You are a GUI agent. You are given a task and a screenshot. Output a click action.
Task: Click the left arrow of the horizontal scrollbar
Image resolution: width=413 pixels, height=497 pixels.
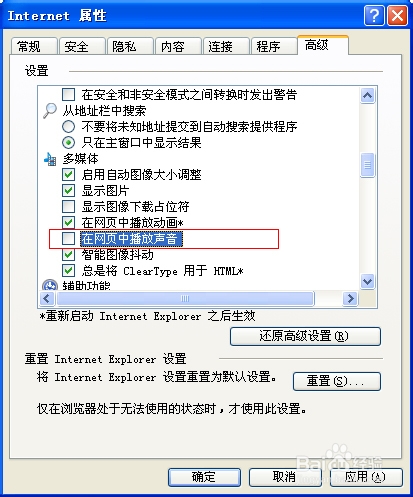point(47,298)
